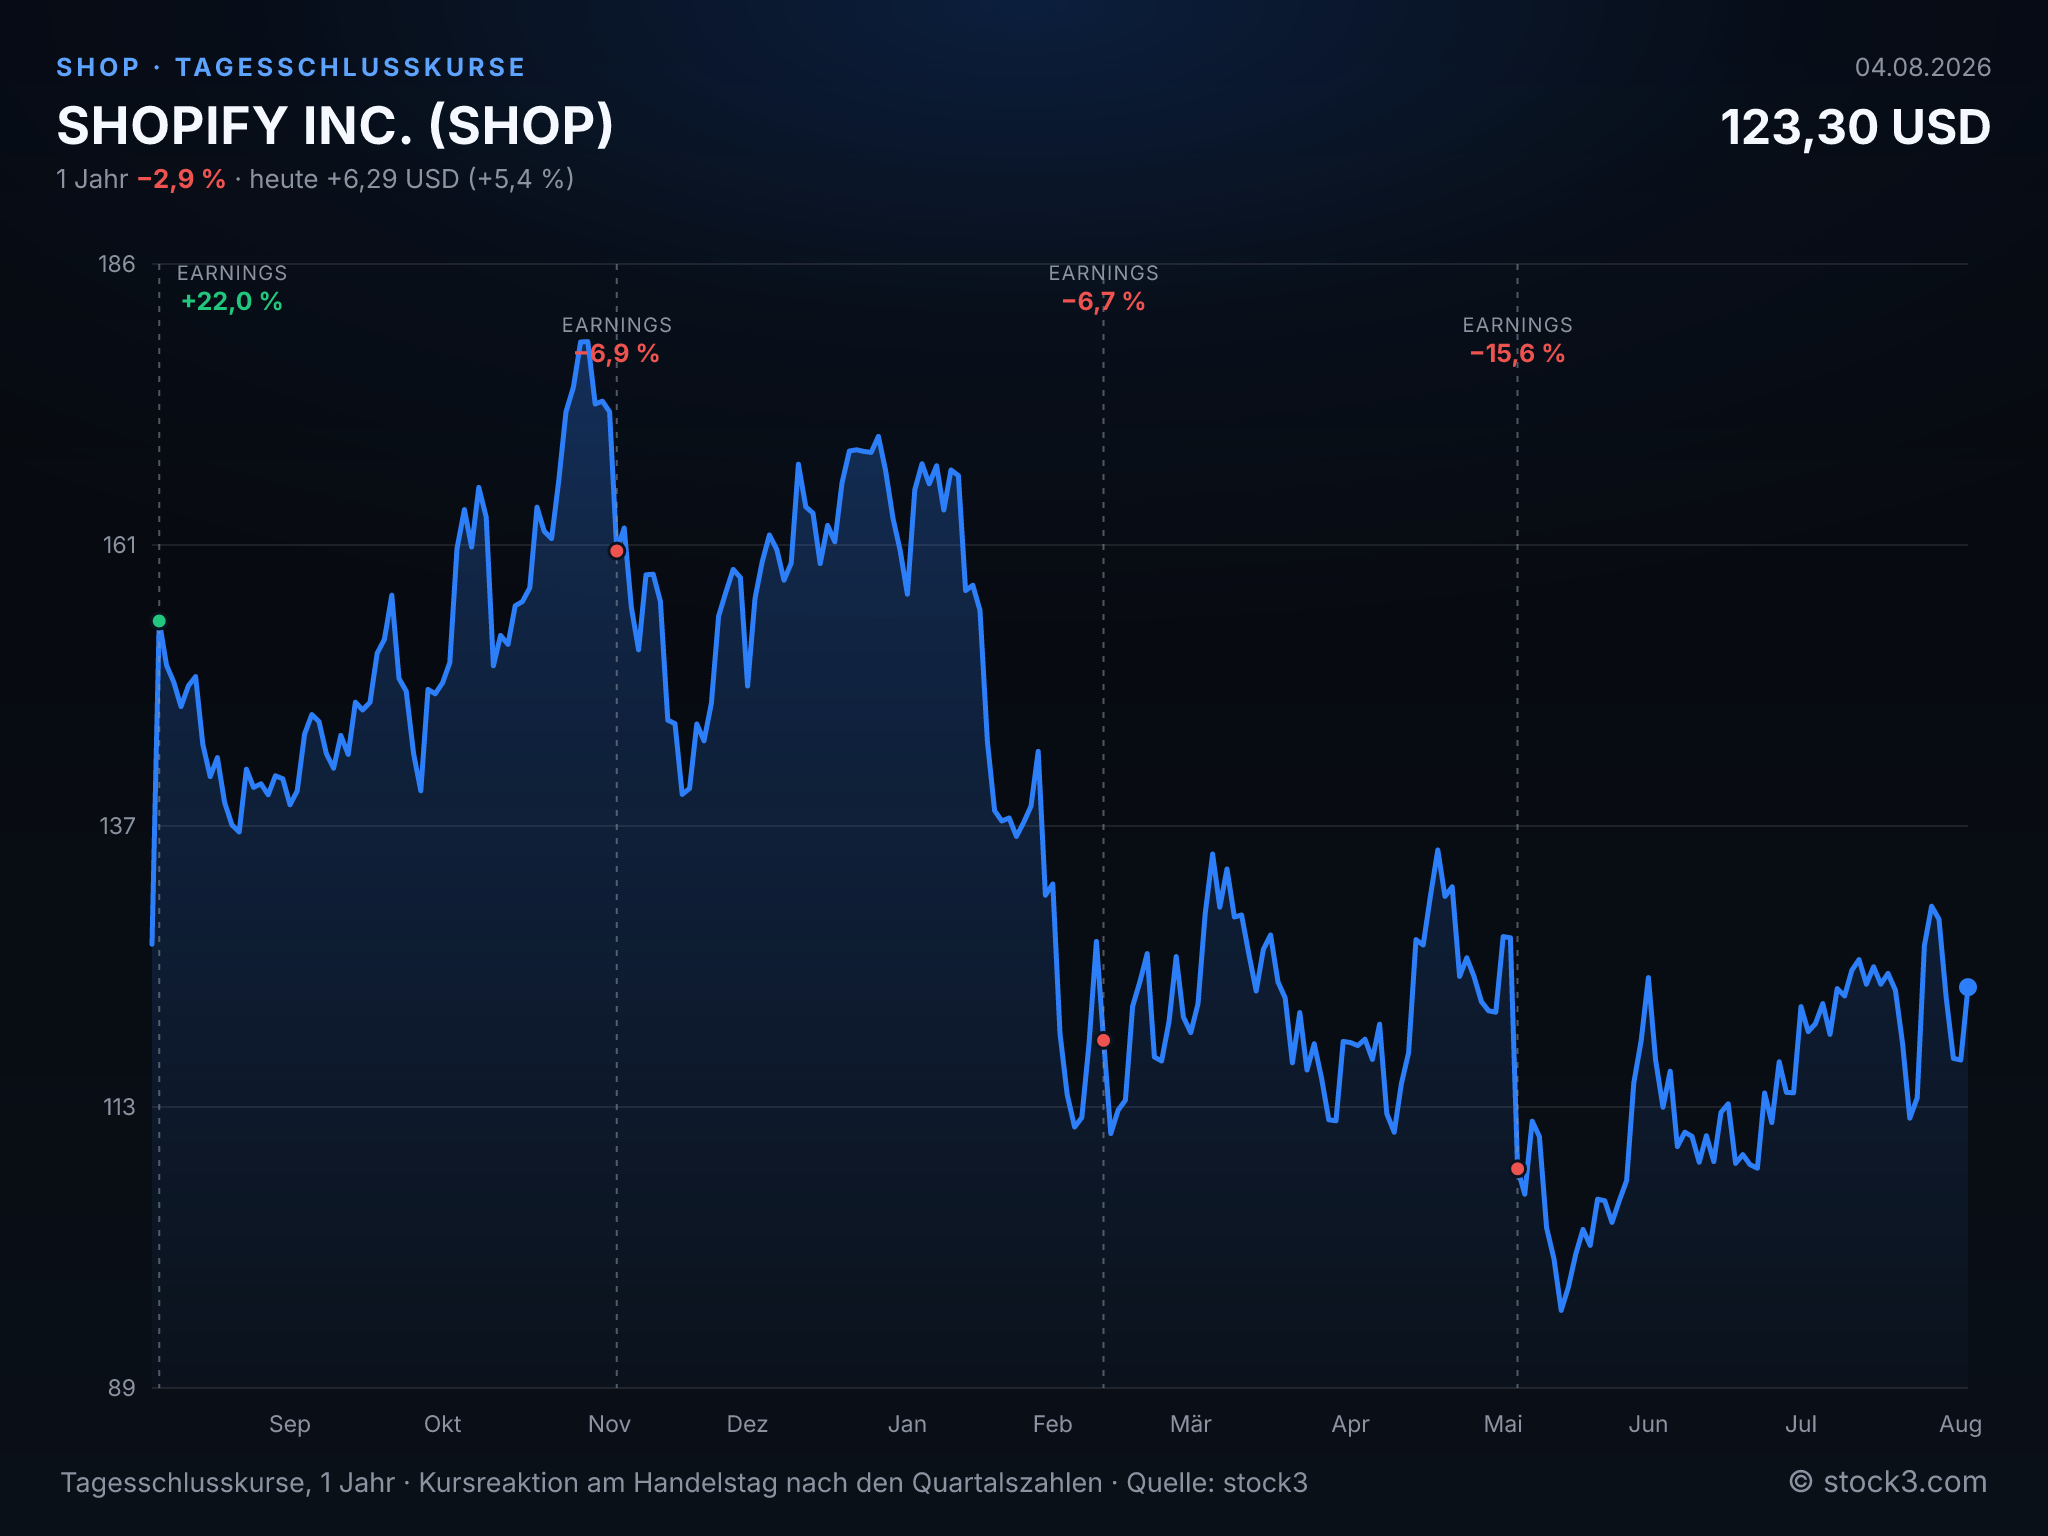This screenshot has height=1536, width=2048.
Task: Click the Sep axis label
Action: [x=290, y=1424]
